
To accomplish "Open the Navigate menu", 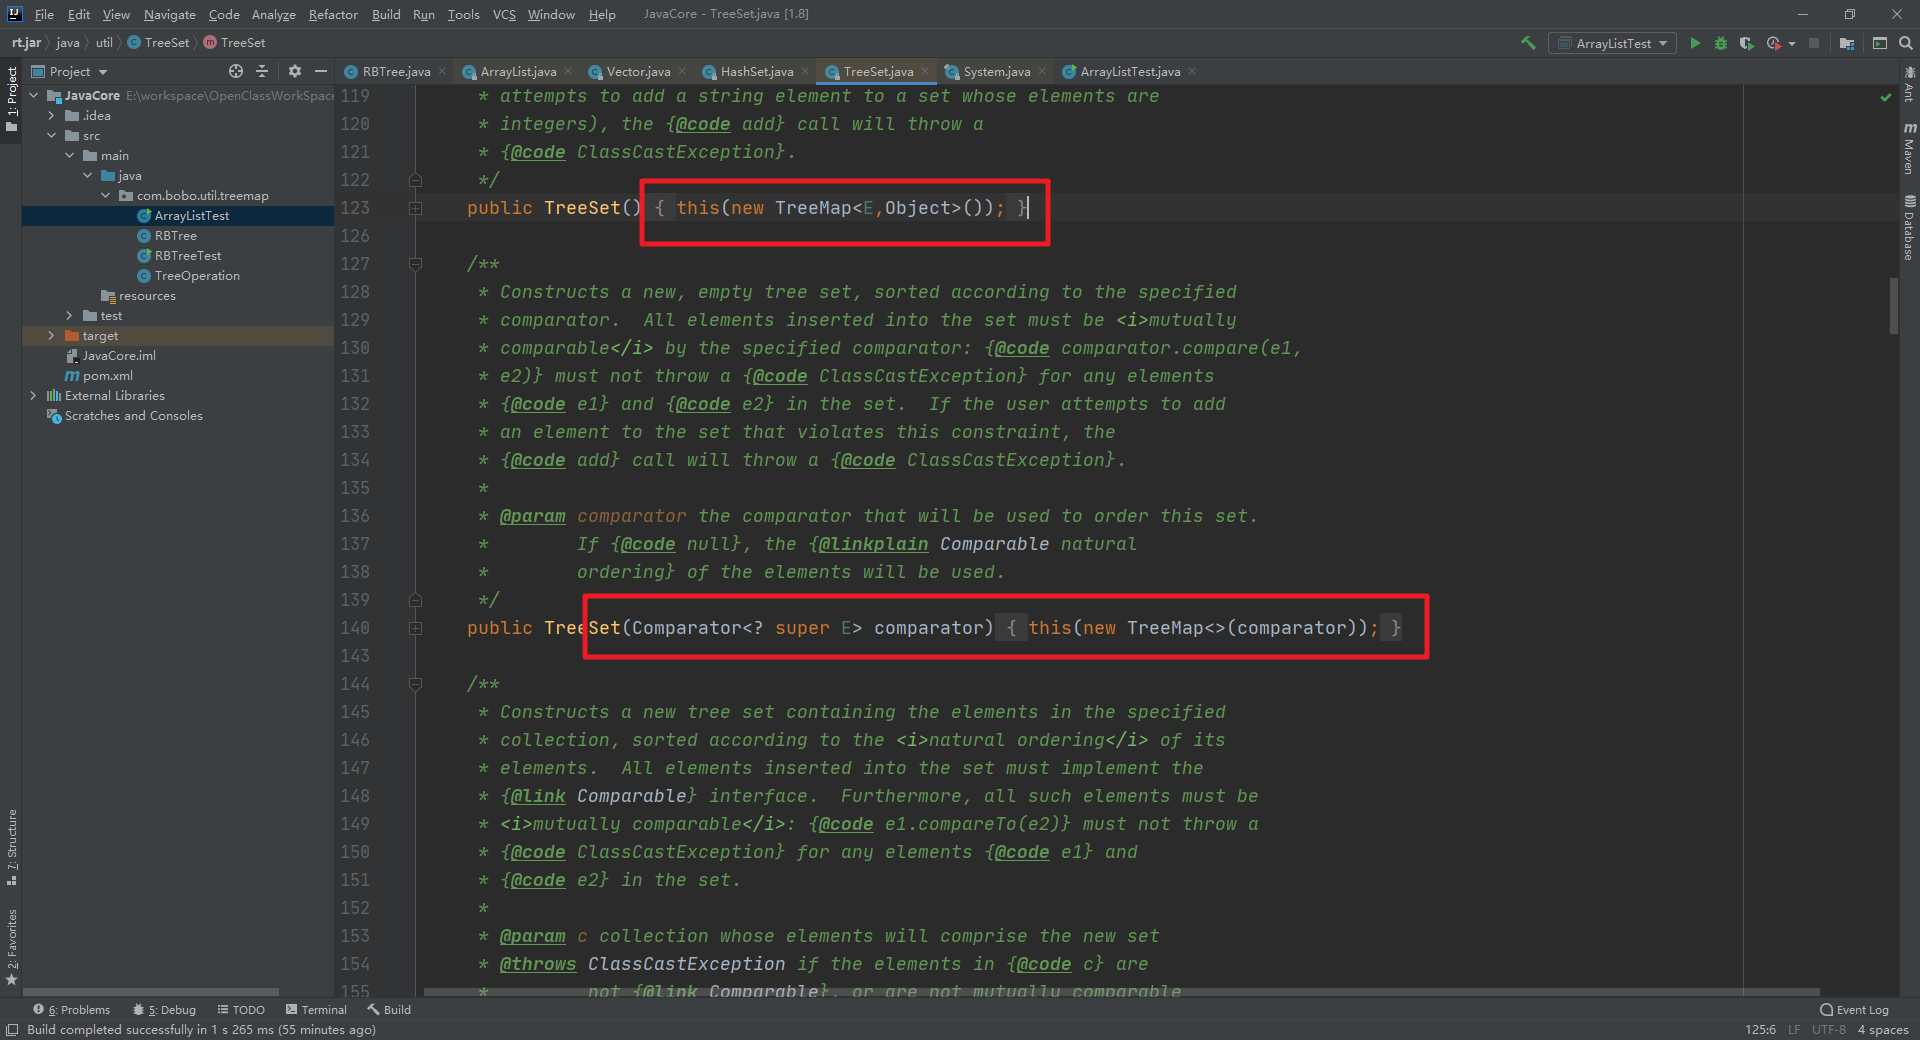I will [x=169, y=14].
